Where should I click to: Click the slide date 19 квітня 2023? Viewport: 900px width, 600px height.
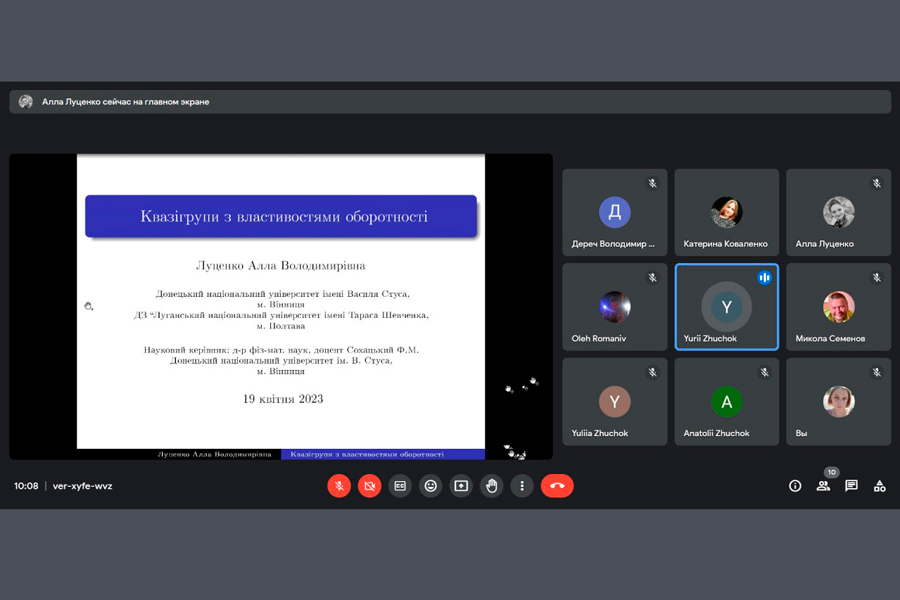(283, 399)
